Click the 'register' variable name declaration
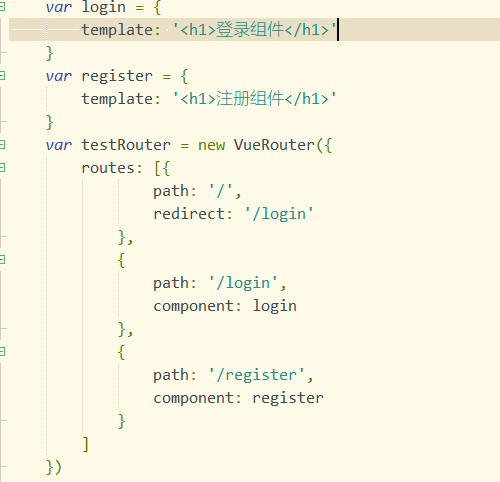The image size is (500, 482). point(117,77)
